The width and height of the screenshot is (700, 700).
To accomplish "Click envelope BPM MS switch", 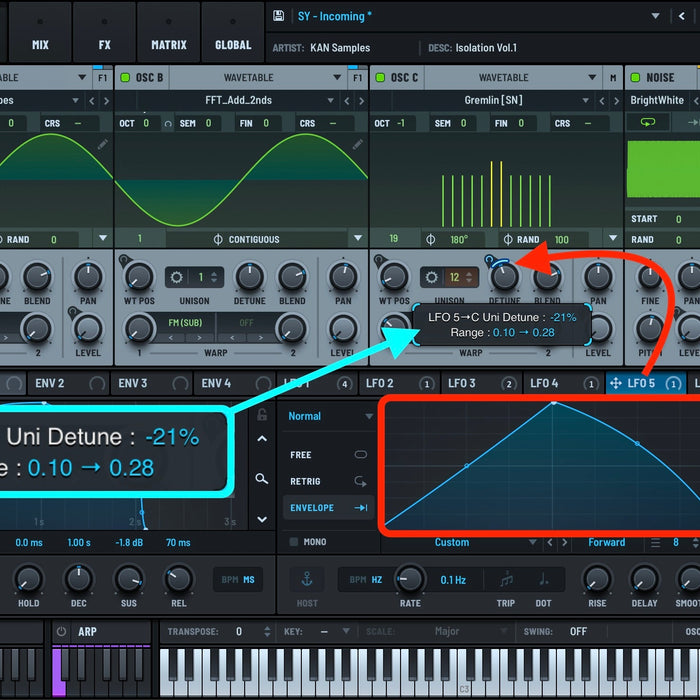I will tap(238, 579).
